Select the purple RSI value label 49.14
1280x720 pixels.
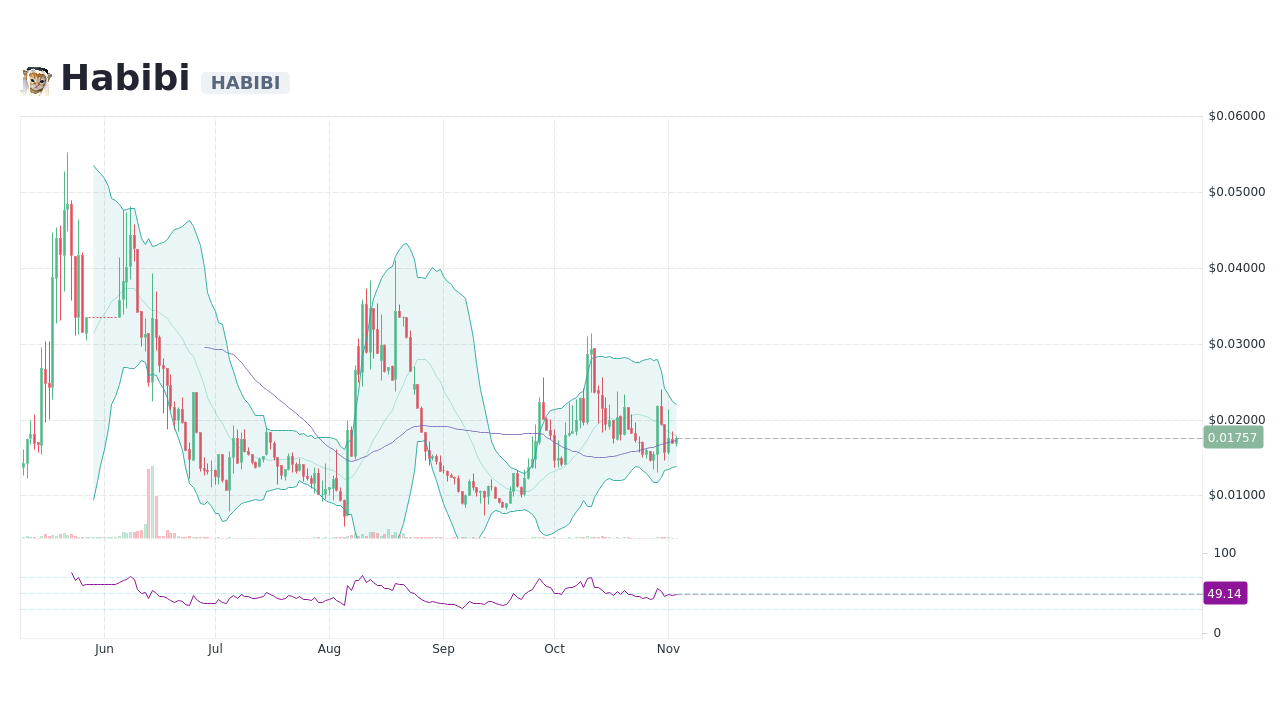(x=1224, y=593)
